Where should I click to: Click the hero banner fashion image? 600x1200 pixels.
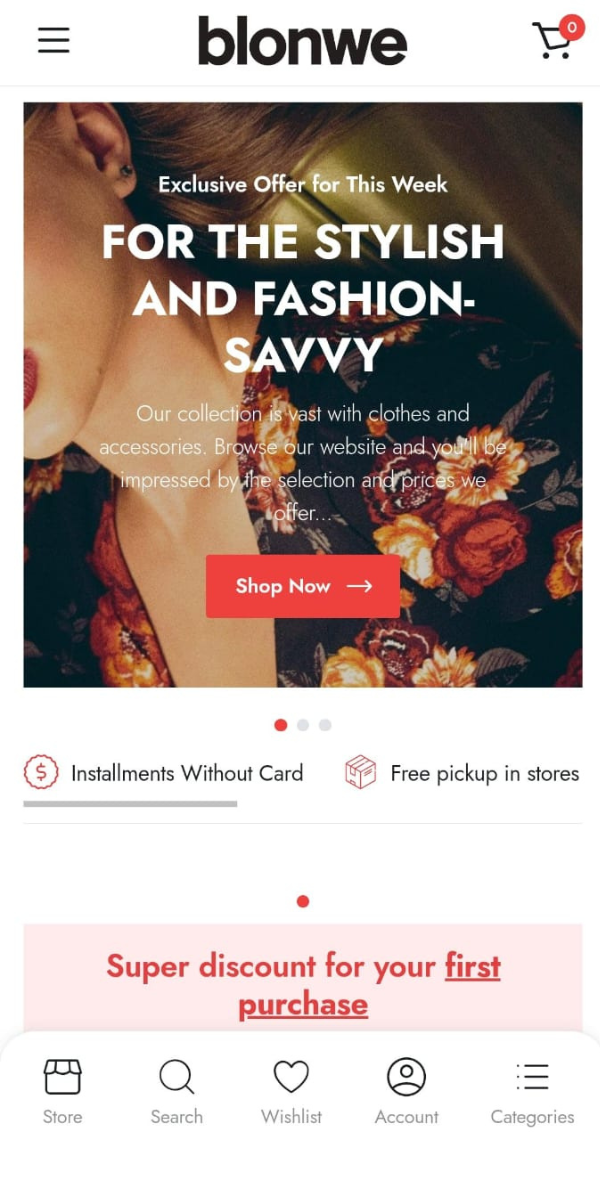[x=303, y=394]
